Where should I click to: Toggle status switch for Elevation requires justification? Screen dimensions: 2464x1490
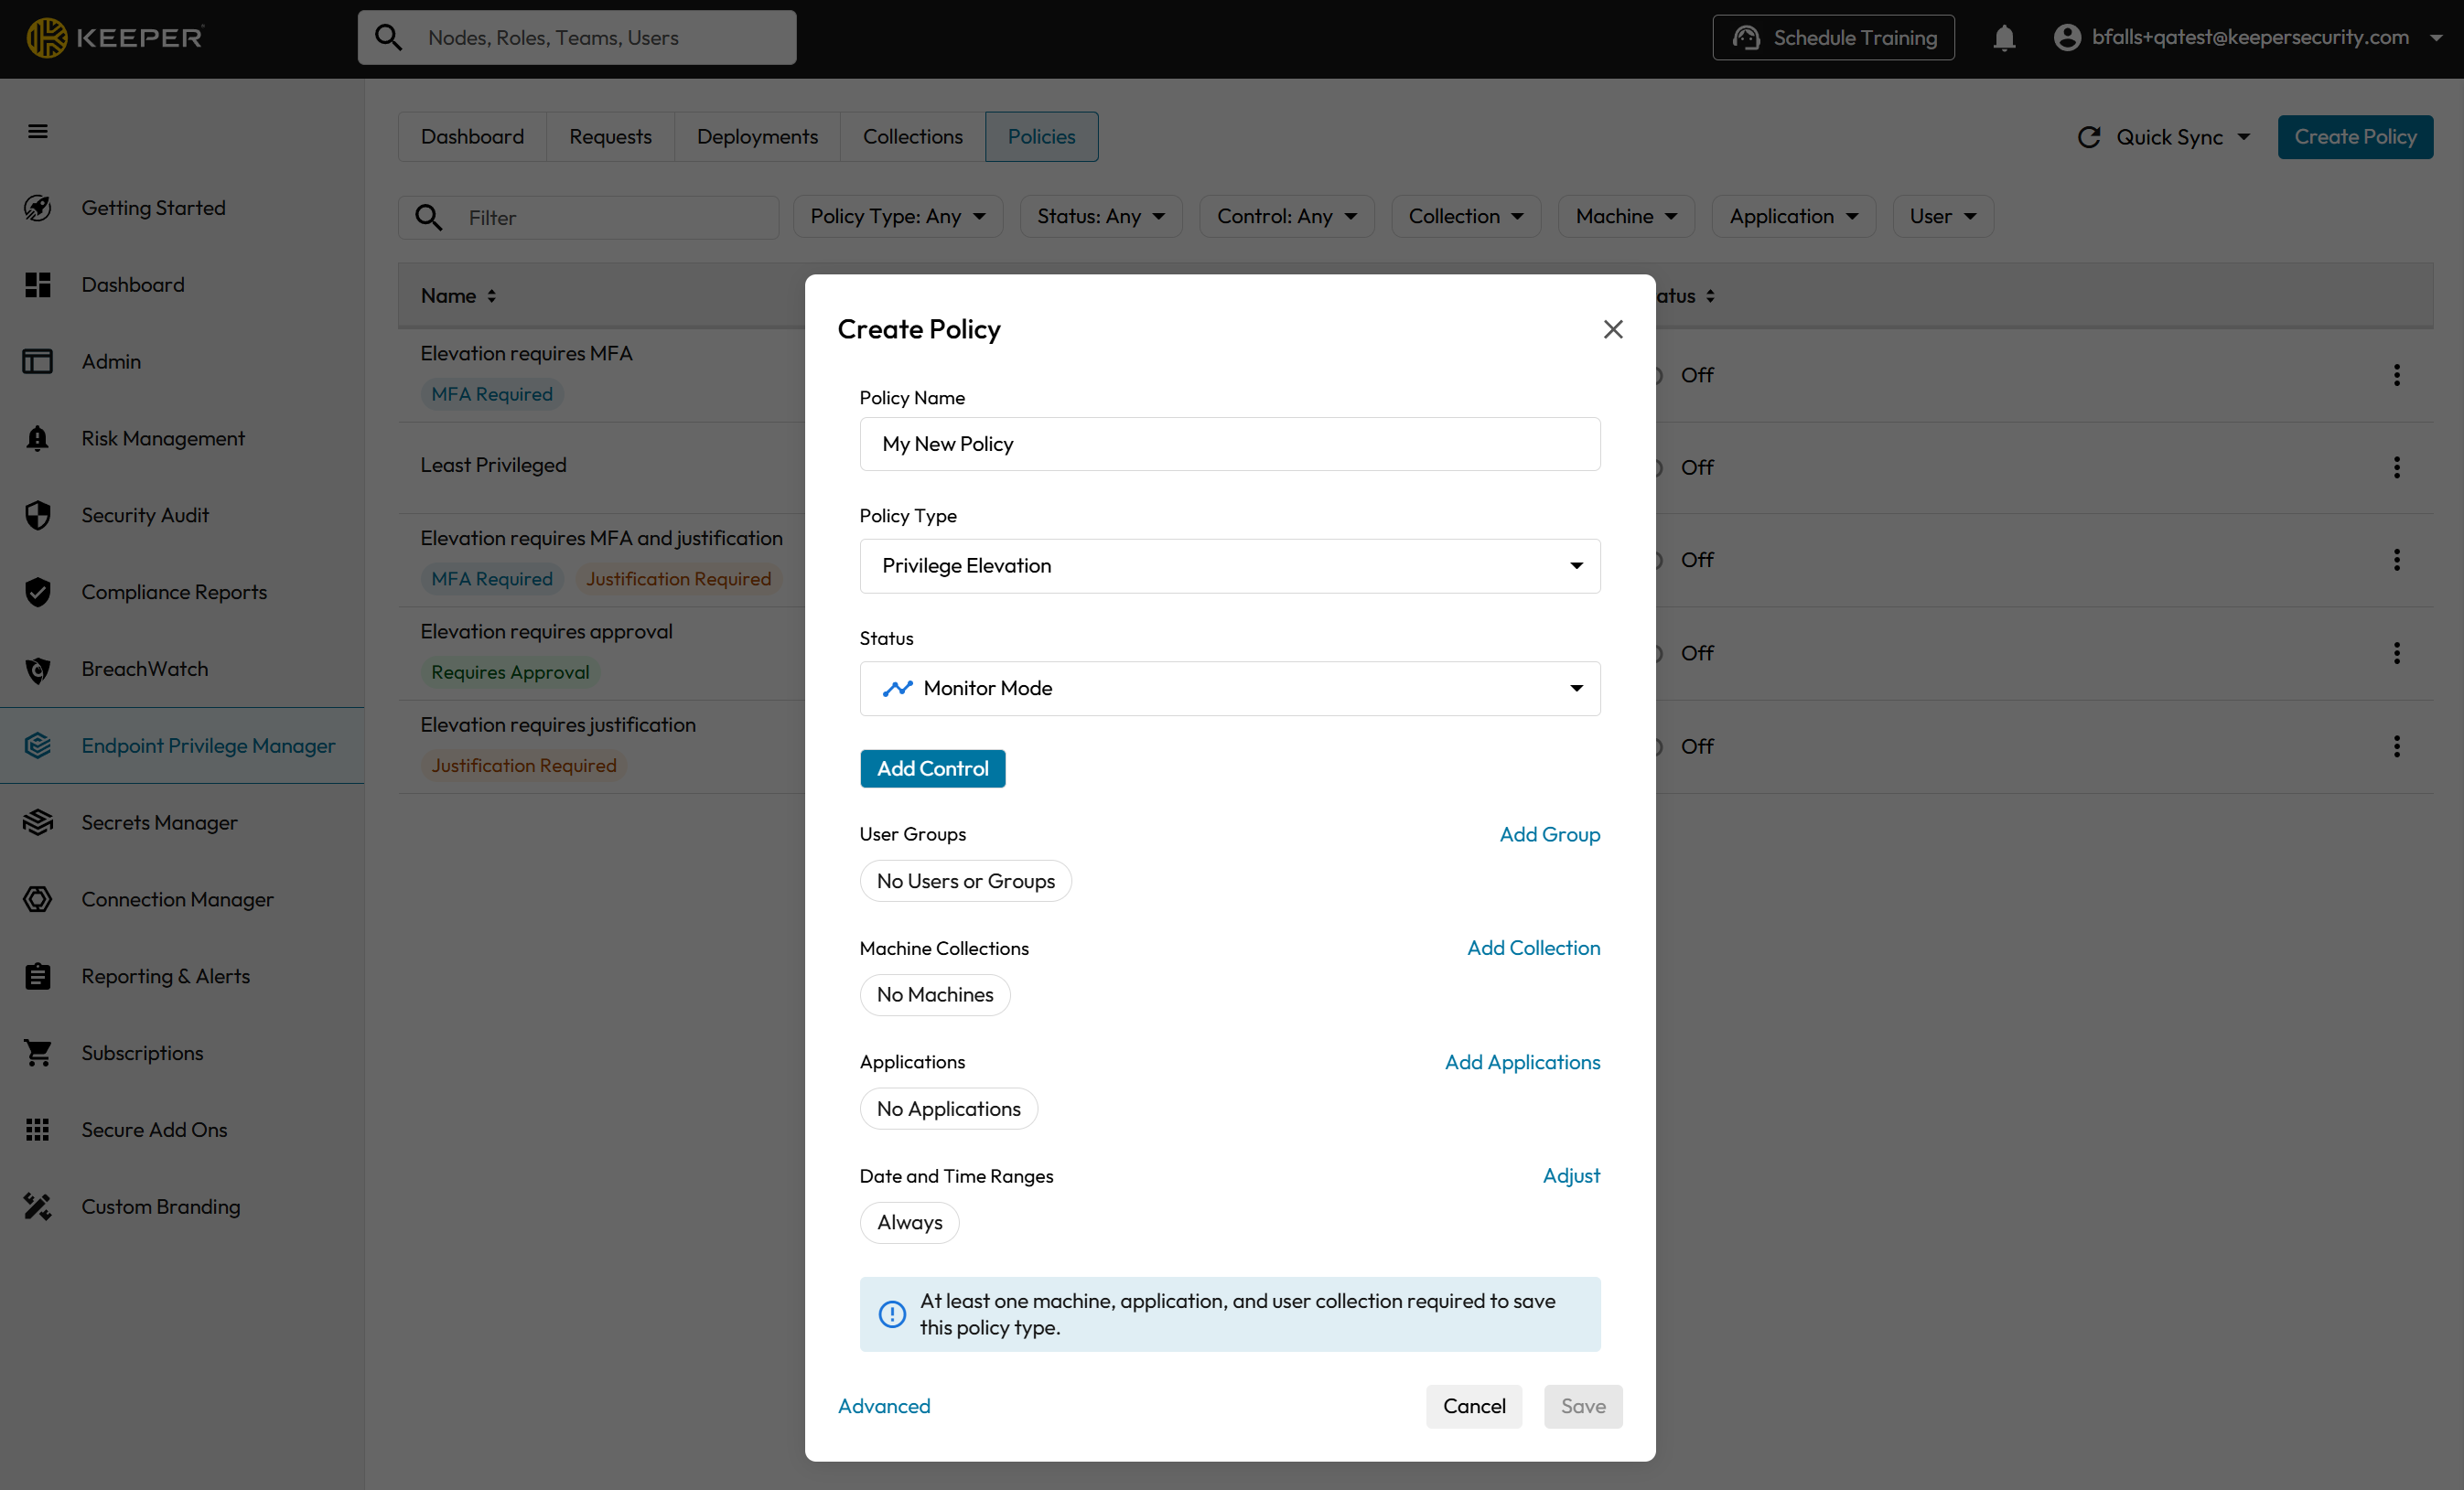(x=1660, y=746)
